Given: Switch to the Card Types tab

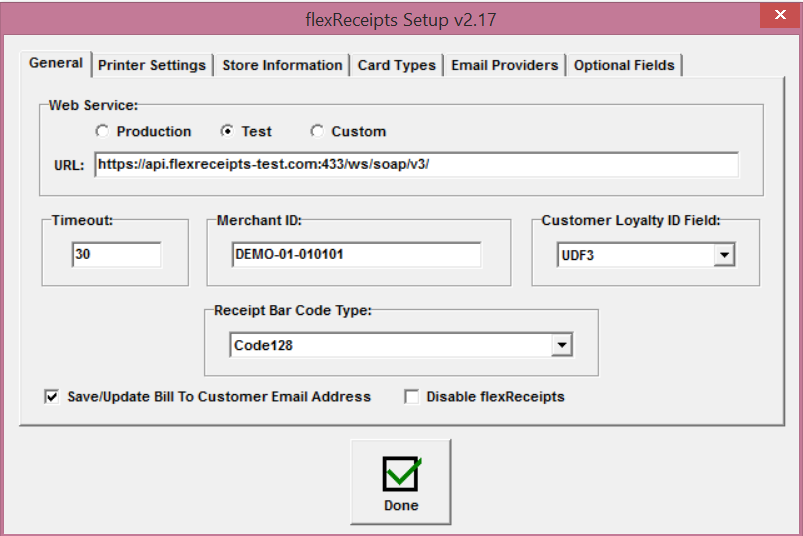Looking at the screenshot, I should 396,66.
